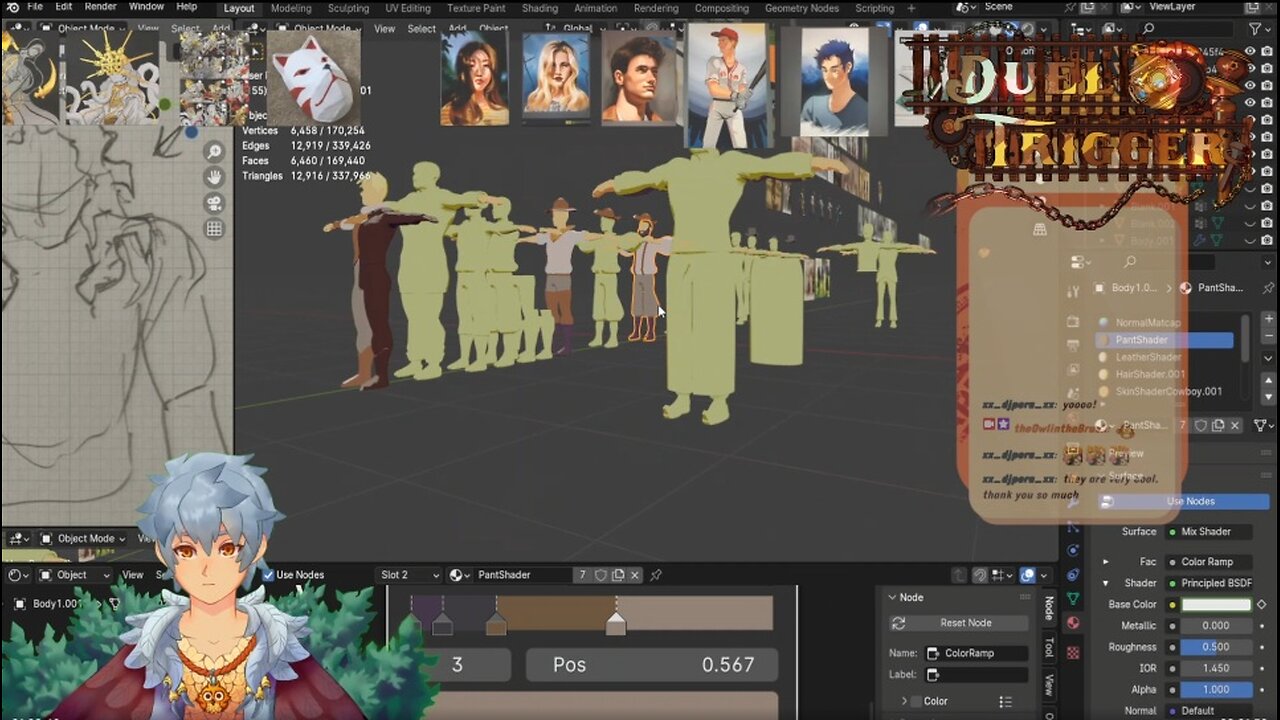Click the pan hand viewport gizmo
The height and width of the screenshot is (720, 1280).
[214, 177]
